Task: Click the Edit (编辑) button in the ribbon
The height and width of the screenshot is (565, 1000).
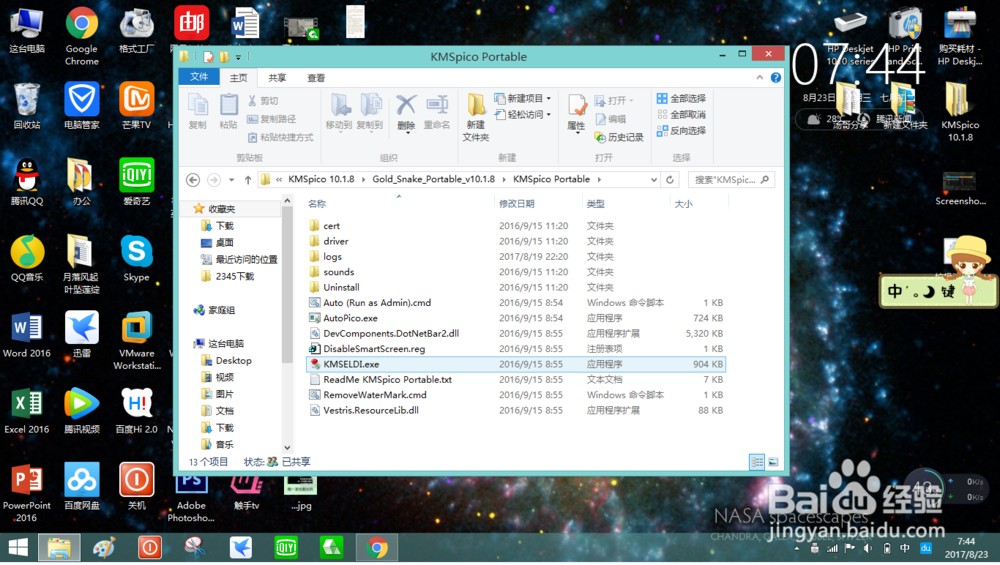Action: point(611,119)
